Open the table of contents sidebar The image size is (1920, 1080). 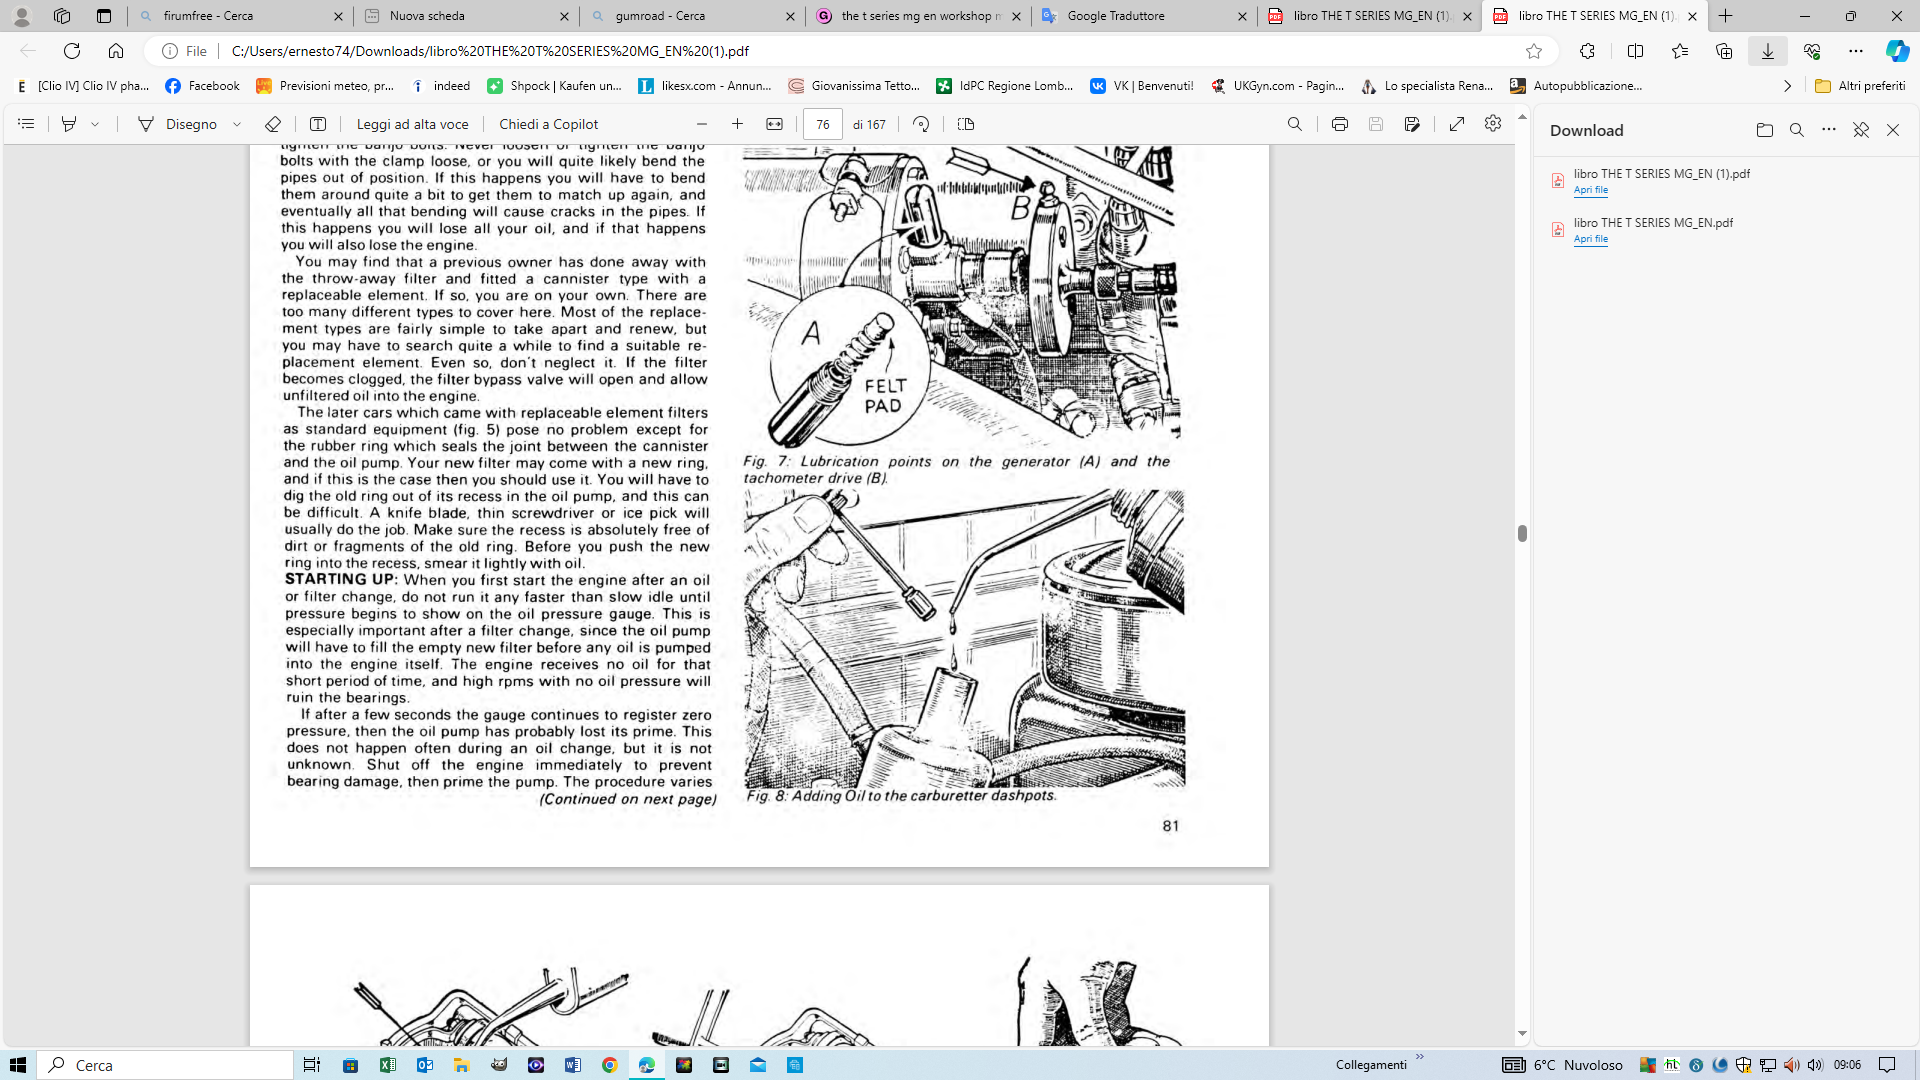pos(26,124)
